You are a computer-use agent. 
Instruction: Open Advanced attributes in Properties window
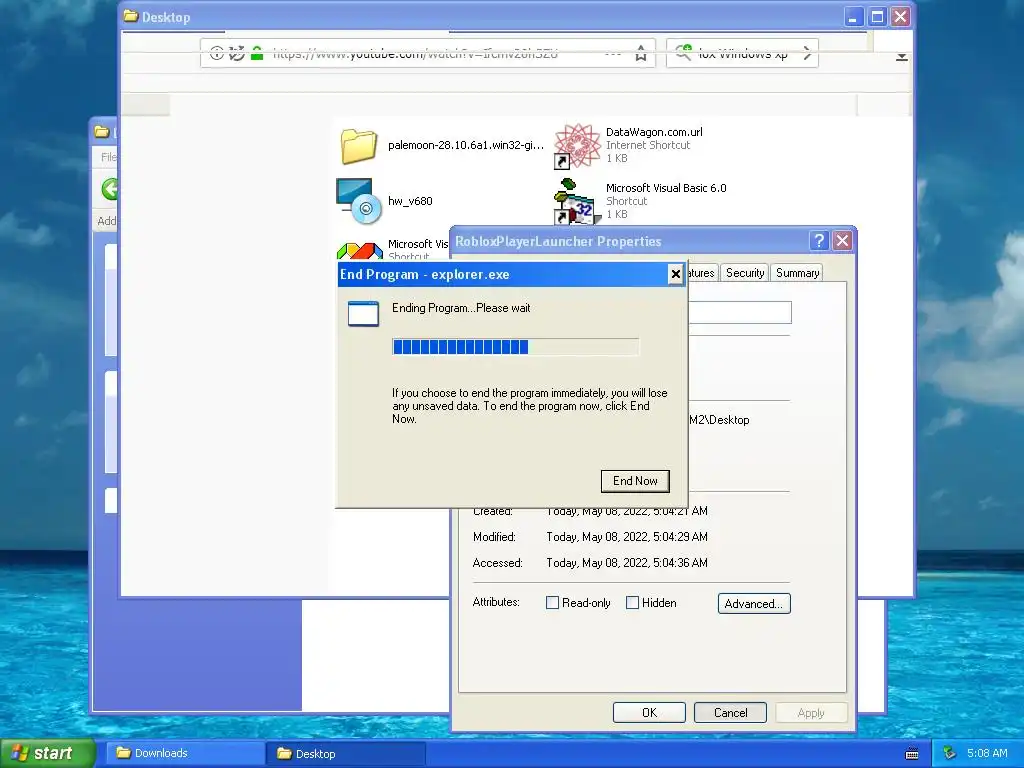[x=754, y=603]
